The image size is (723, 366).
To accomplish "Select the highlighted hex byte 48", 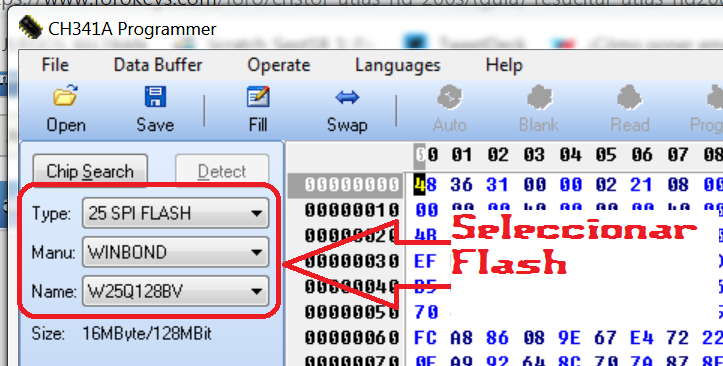I will [x=425, y=185].
